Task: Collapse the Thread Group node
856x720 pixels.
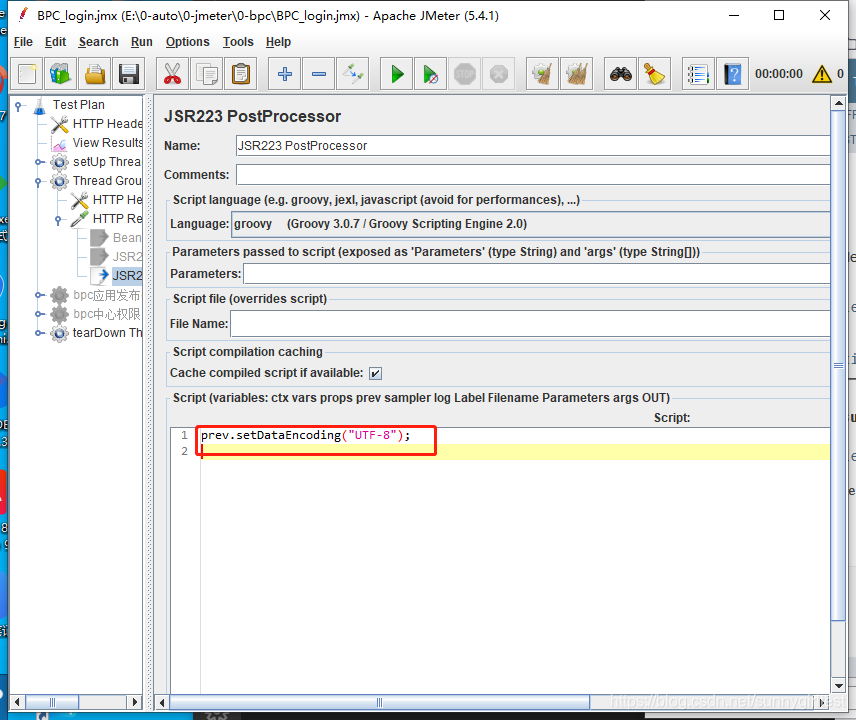Action: [x=39, y=181]
